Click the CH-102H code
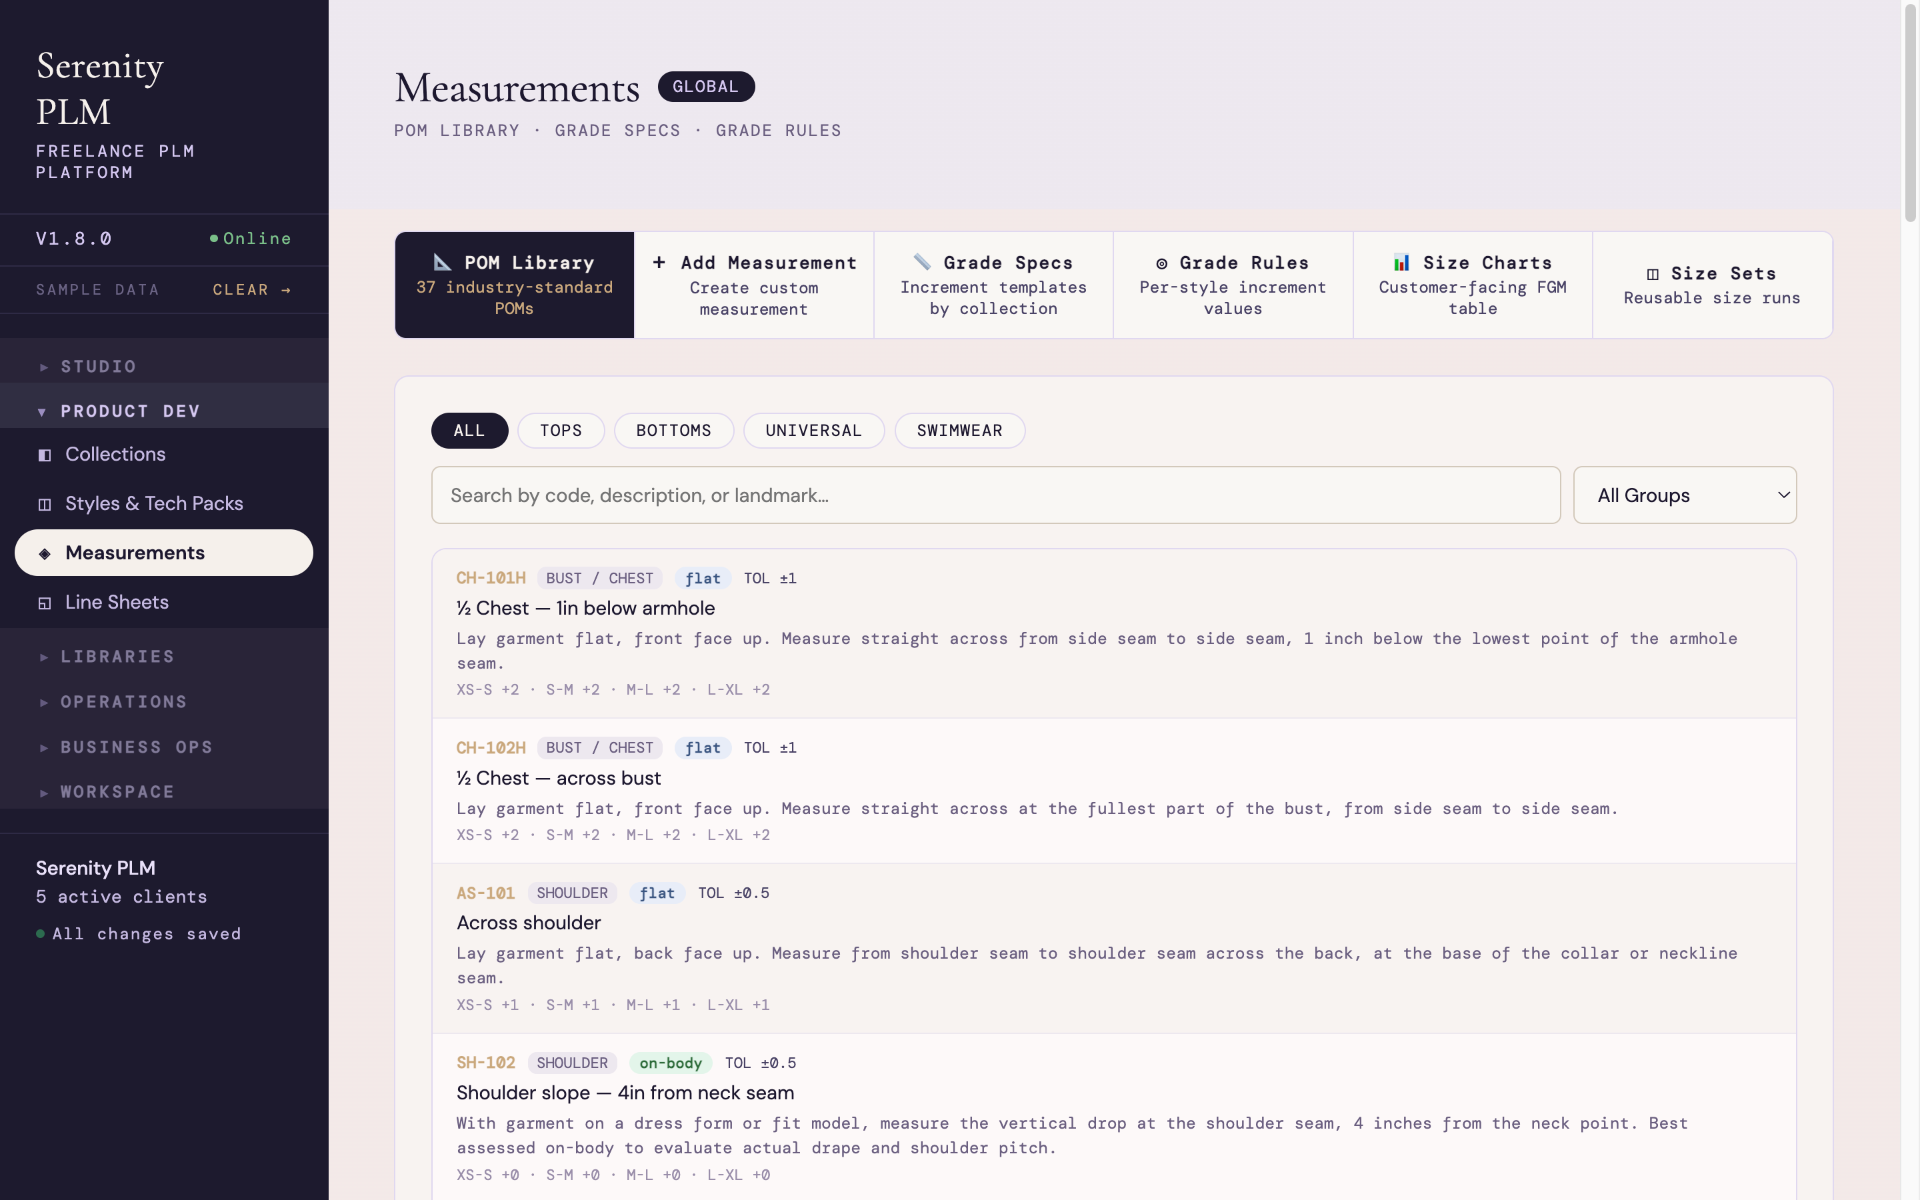 [x=491, y=748]
